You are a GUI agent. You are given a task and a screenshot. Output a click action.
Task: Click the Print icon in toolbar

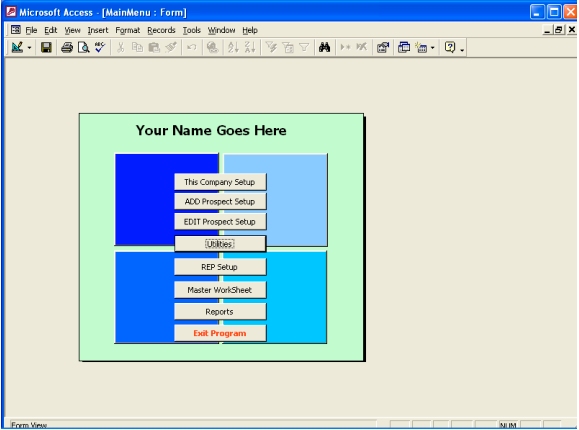tap(67, 47)
